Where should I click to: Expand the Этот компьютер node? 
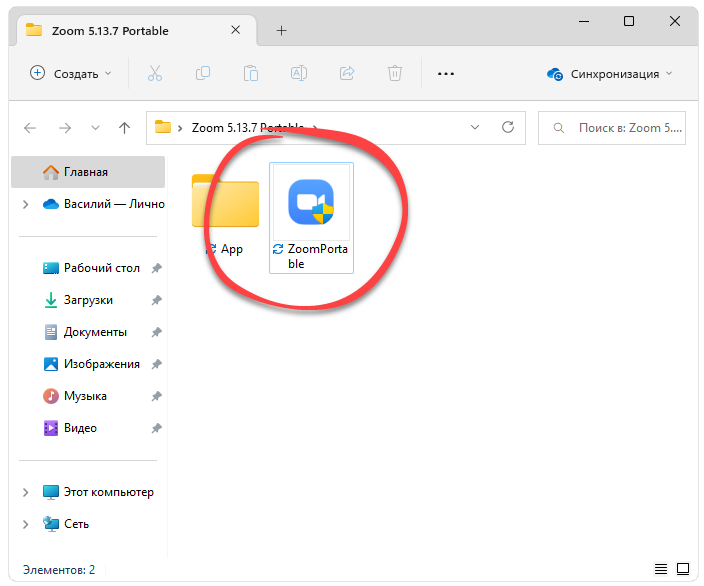click(26, 493)
